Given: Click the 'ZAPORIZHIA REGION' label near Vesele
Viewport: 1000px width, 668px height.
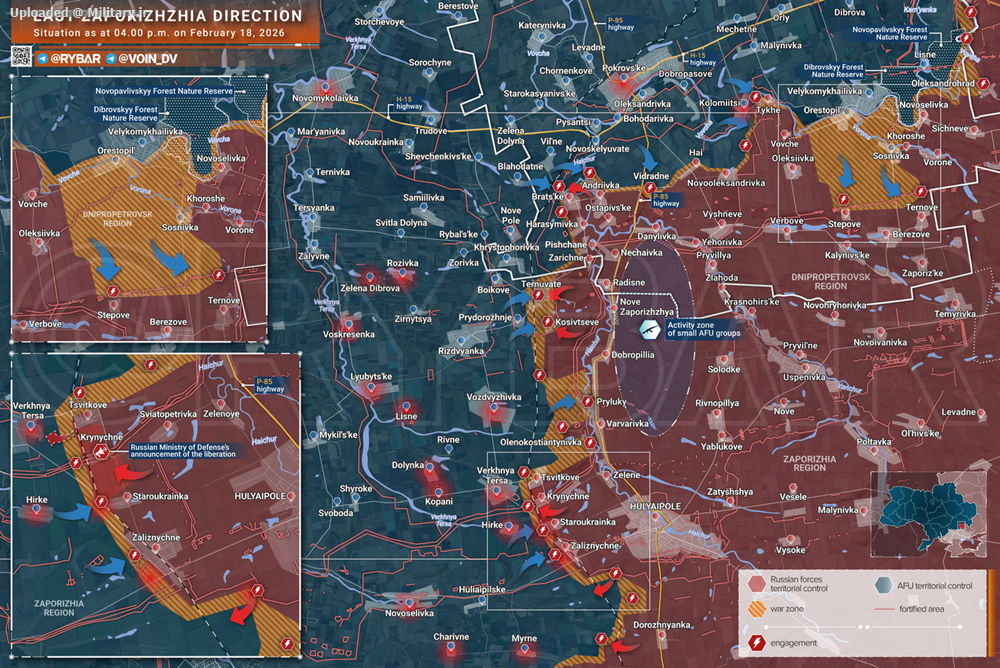Looking at the screenshot, I should click(x=809, y=463).
